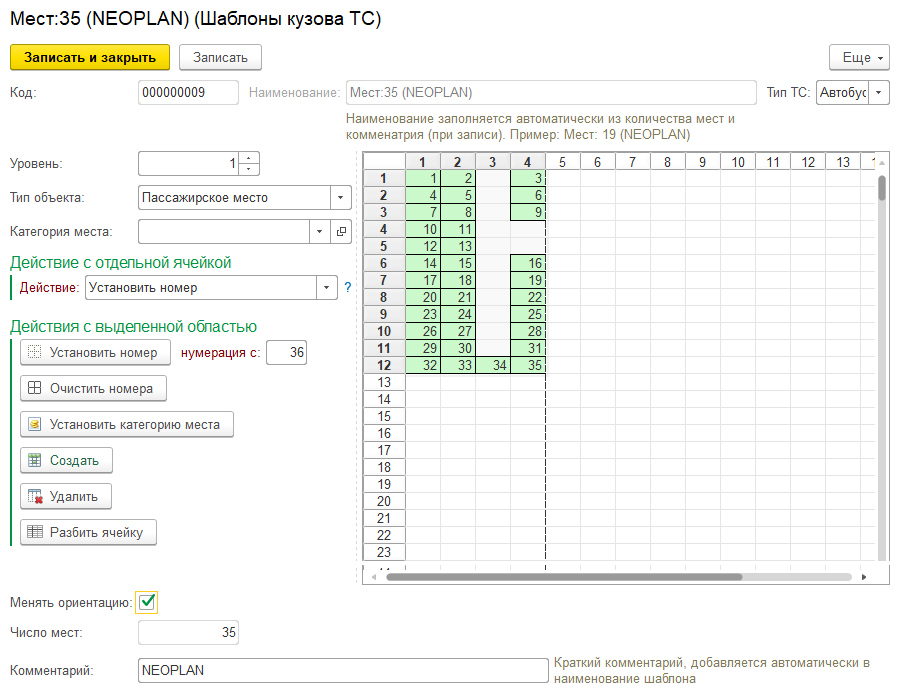Click the 'Записать' button
The width and height of the screenshot is (904, 699).
click(220, 58)
